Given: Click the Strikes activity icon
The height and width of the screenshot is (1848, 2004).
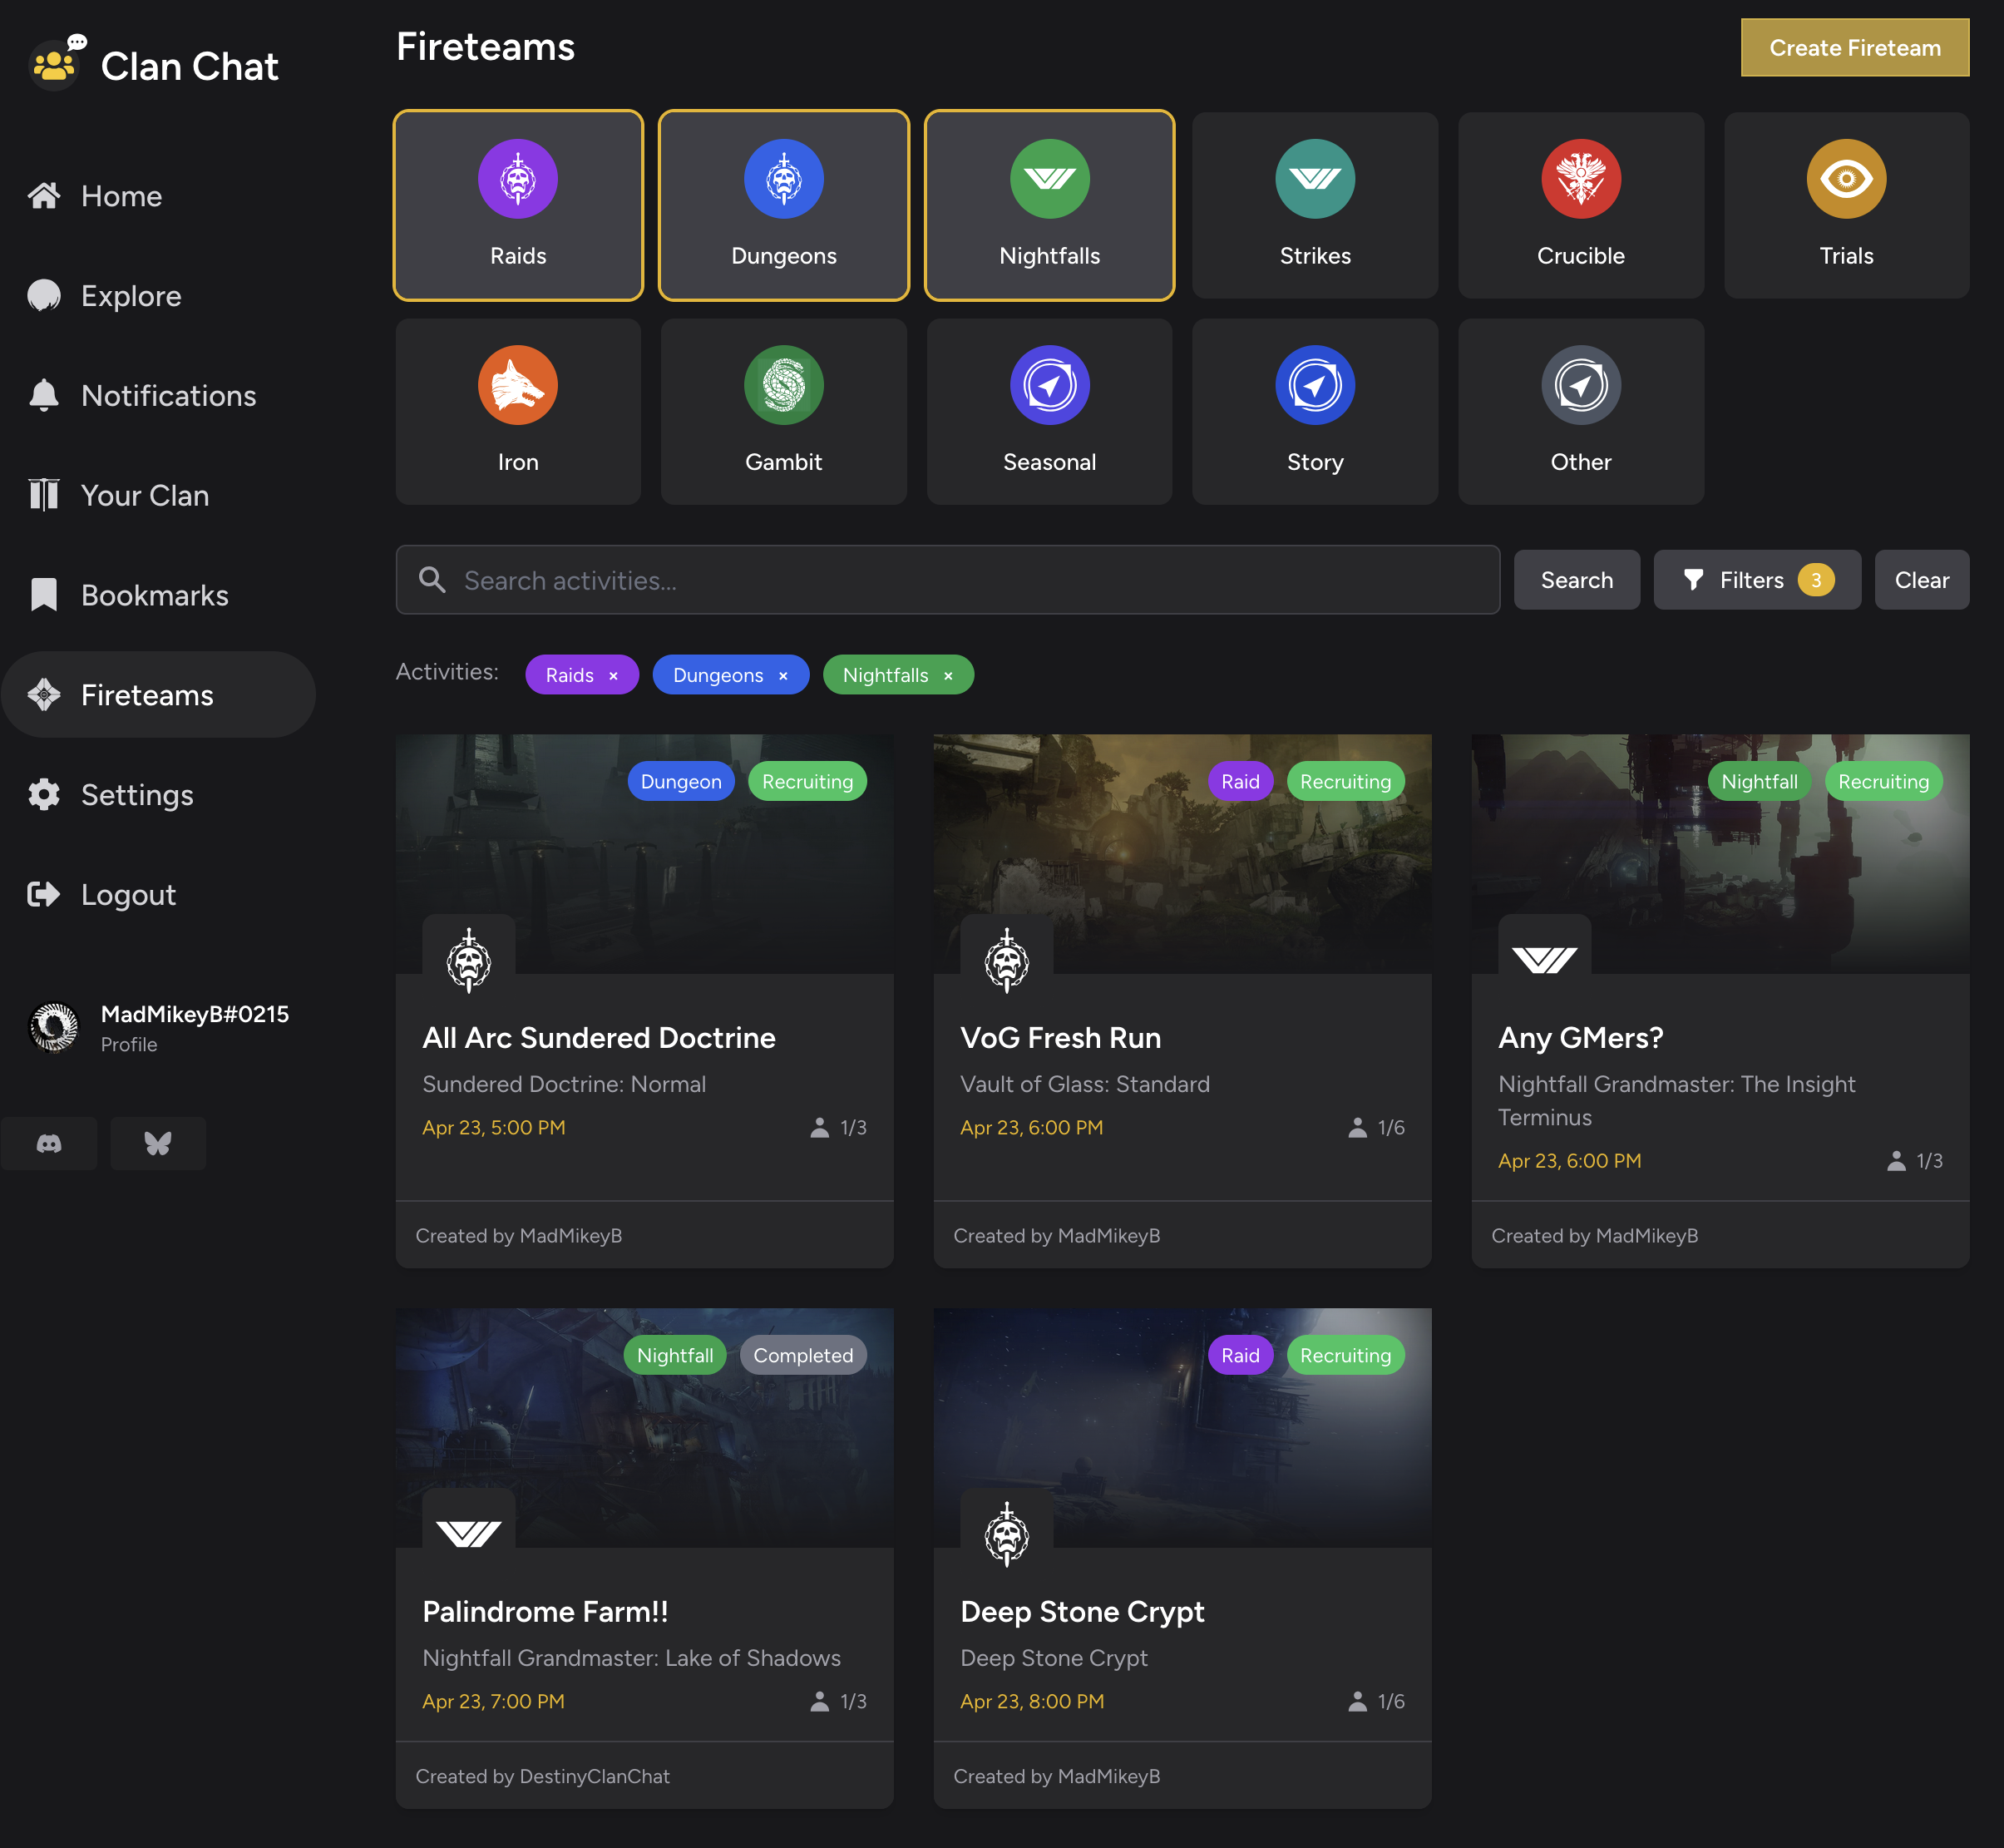Looking at the screenshot, I should point(1314,179).
